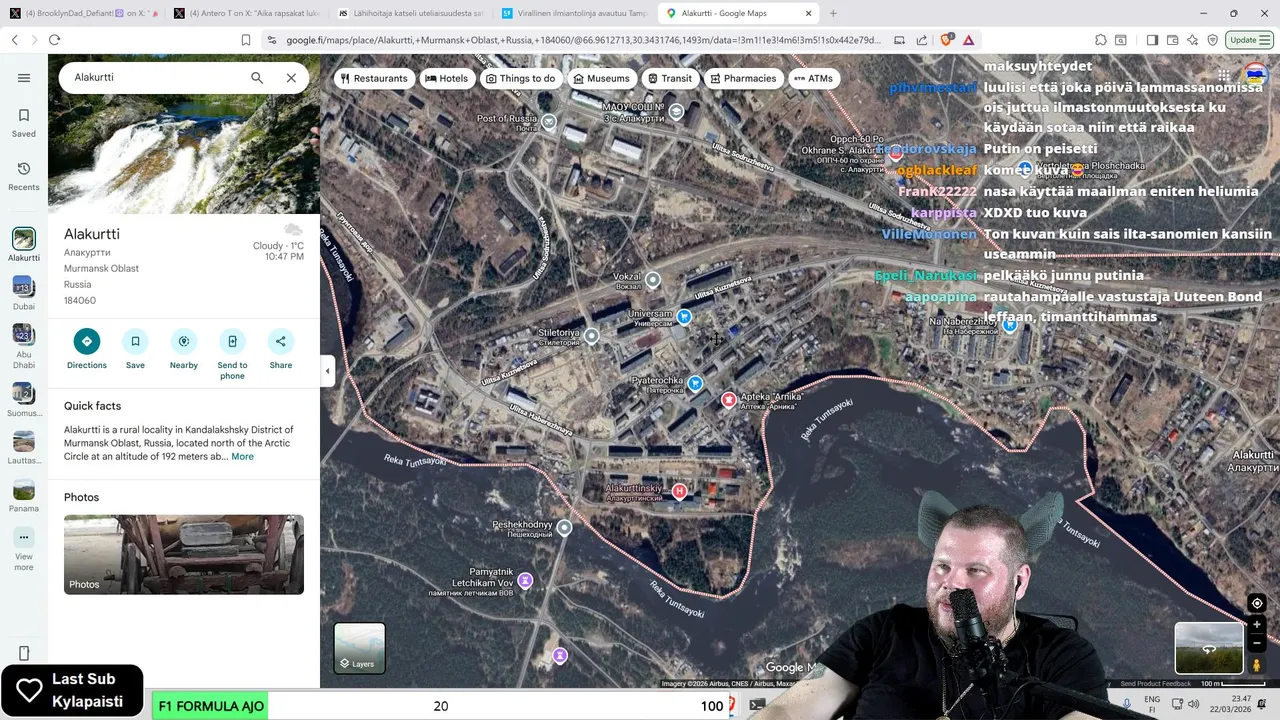This screenshot has height=720, width=1280.
Task: Click Send Product Feedback link
Action: click(x=1155, y=683)
